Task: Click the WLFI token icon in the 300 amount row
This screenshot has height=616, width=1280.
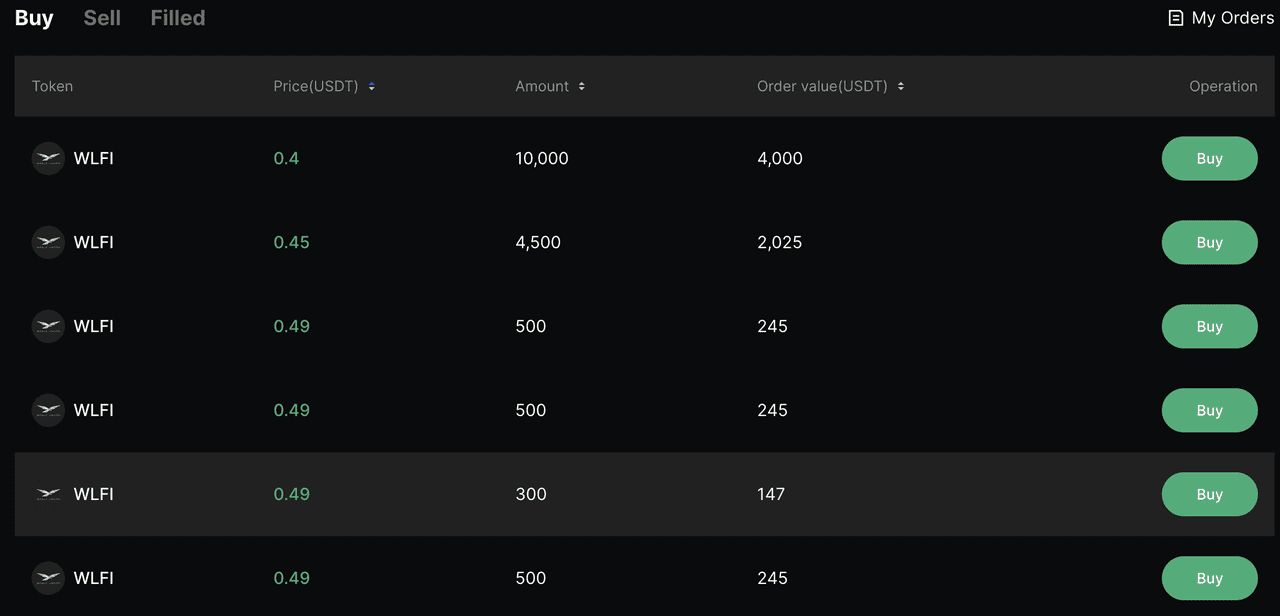Action: (48, 494)
